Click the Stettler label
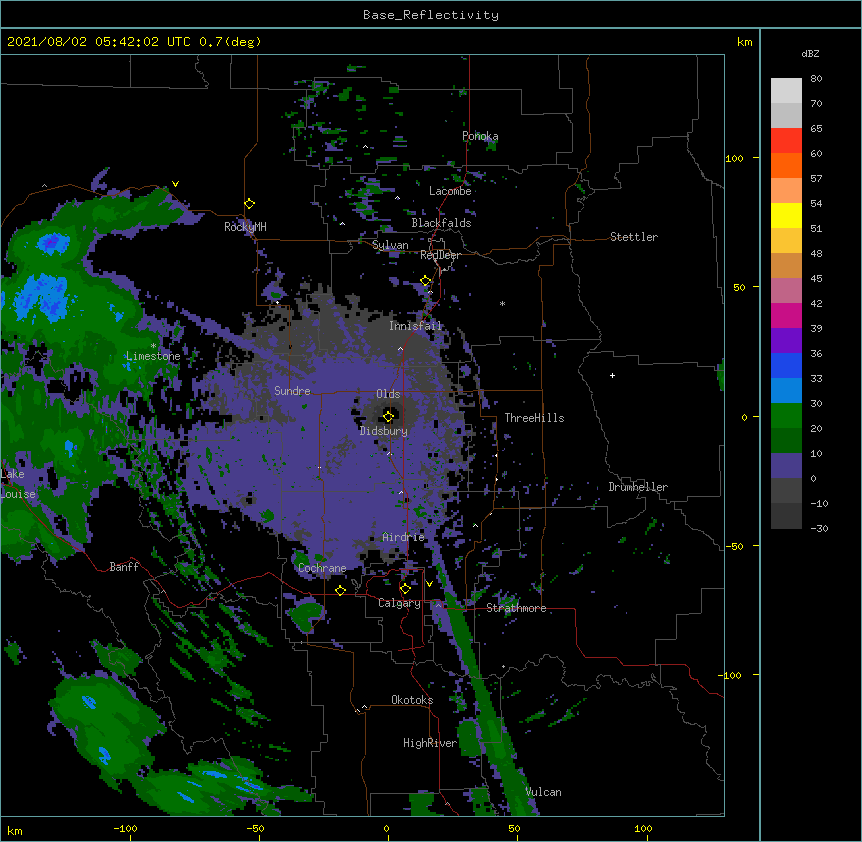 pos(634,237)
